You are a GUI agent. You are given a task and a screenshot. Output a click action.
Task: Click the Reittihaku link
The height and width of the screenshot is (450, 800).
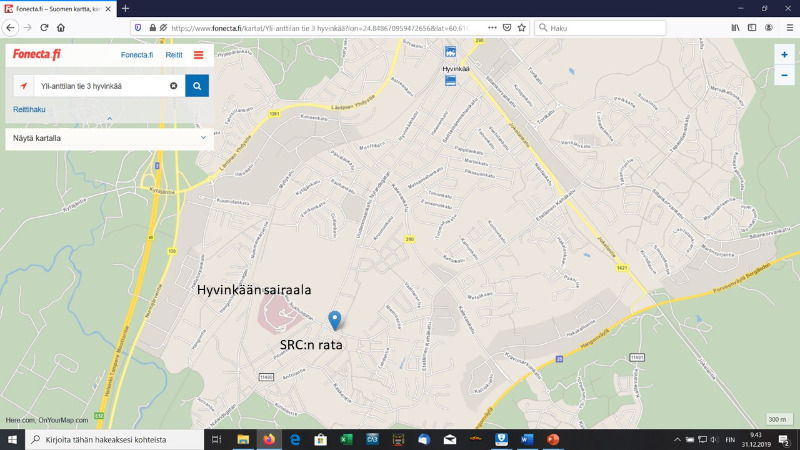pos(29,109)
